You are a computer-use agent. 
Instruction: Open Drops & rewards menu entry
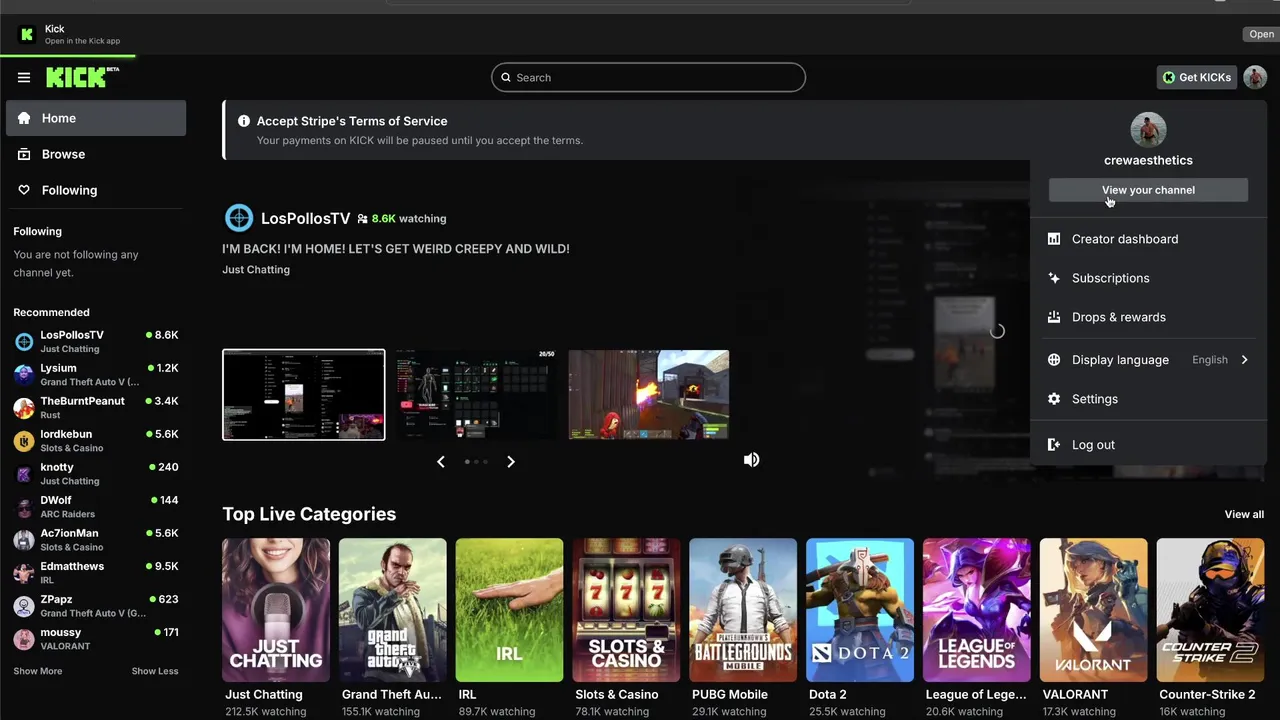(x=1148, y=317)
